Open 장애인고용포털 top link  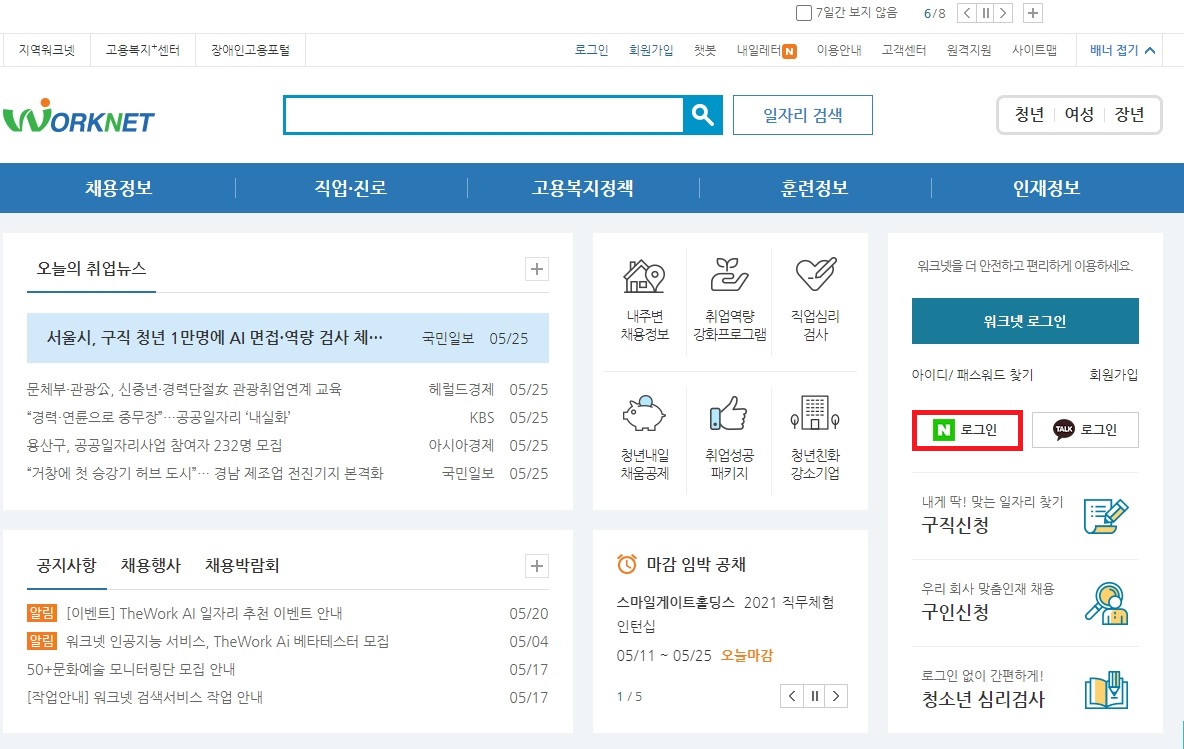click(250, 51)
